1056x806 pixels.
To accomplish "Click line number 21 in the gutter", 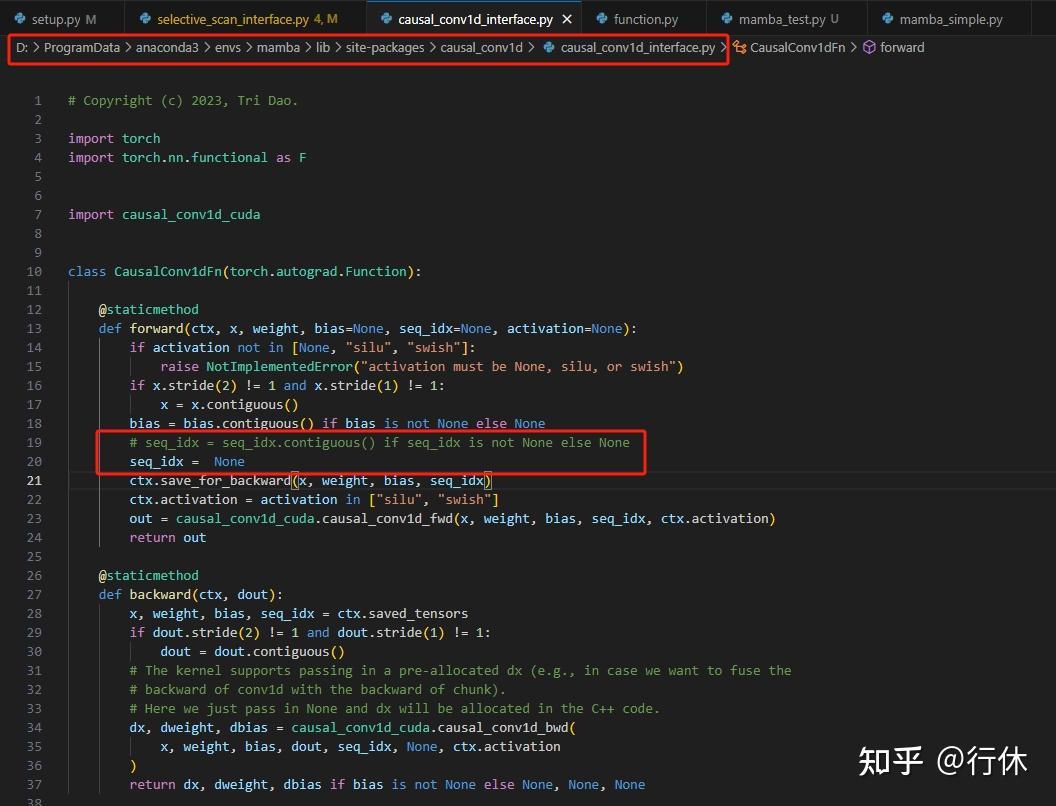I will click(x=33, y=480).
